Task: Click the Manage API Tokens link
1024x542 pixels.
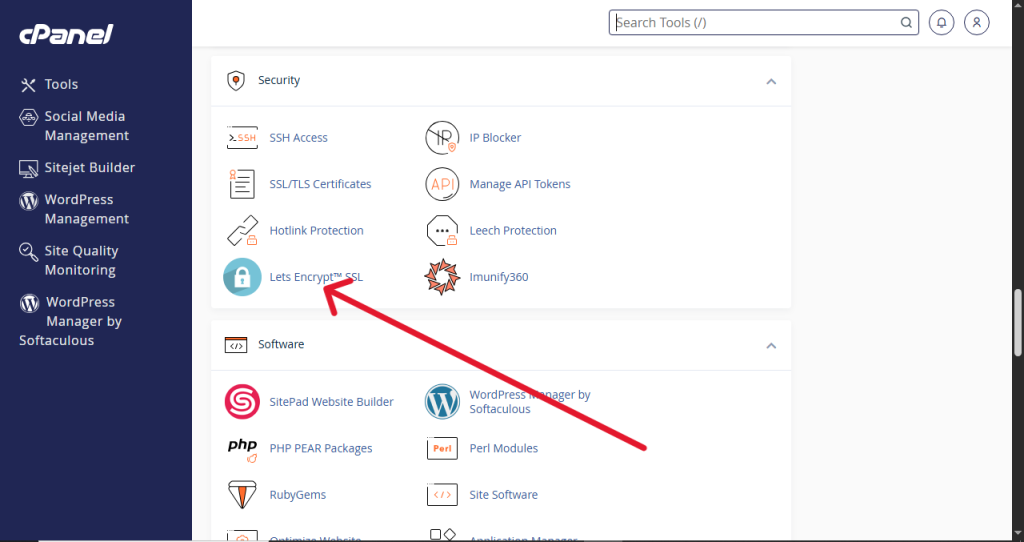Action: click(520, 184)
